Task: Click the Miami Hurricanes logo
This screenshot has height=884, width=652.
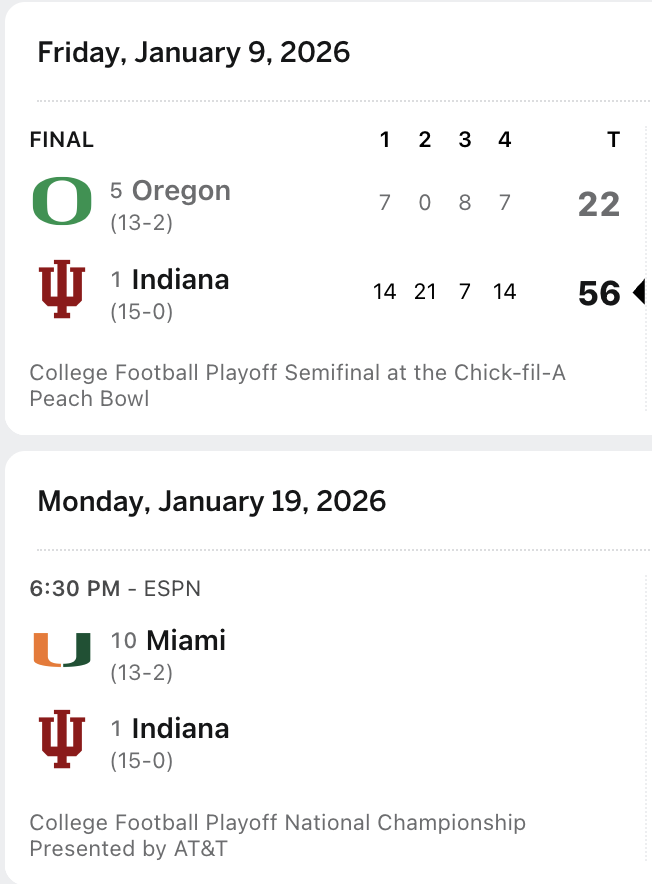Action: pyautogui.click(x=62, y=650)
